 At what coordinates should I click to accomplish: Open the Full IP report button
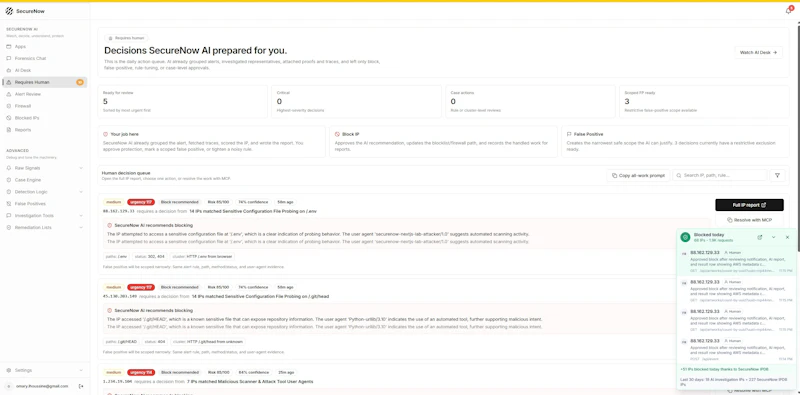(x=749, y=205)
